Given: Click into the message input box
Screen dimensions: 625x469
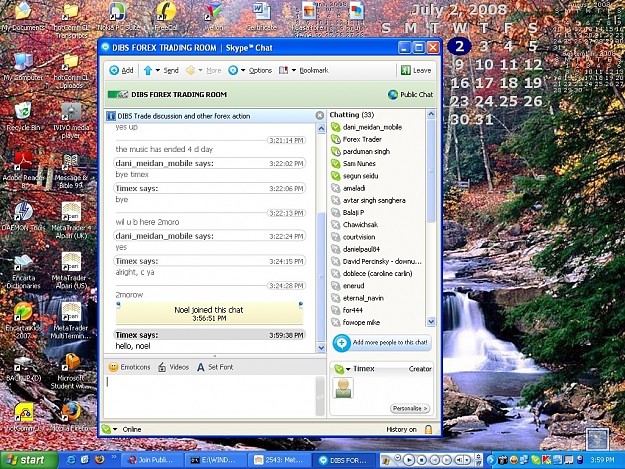Looking at the screenshot, I should (210, 396).
